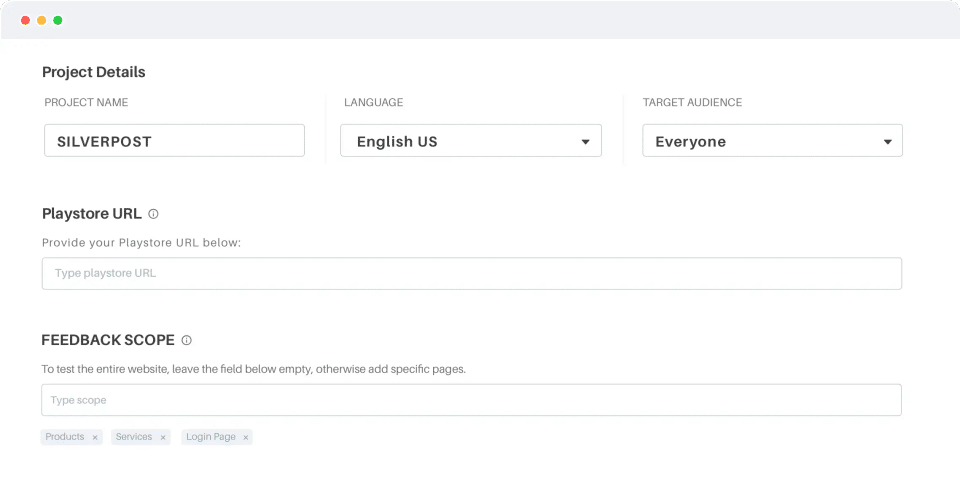This screenshot has width=960, height=479.
Task: Click the yellow minimize window button
Action: pyautogui.click(x=41, y=20)
